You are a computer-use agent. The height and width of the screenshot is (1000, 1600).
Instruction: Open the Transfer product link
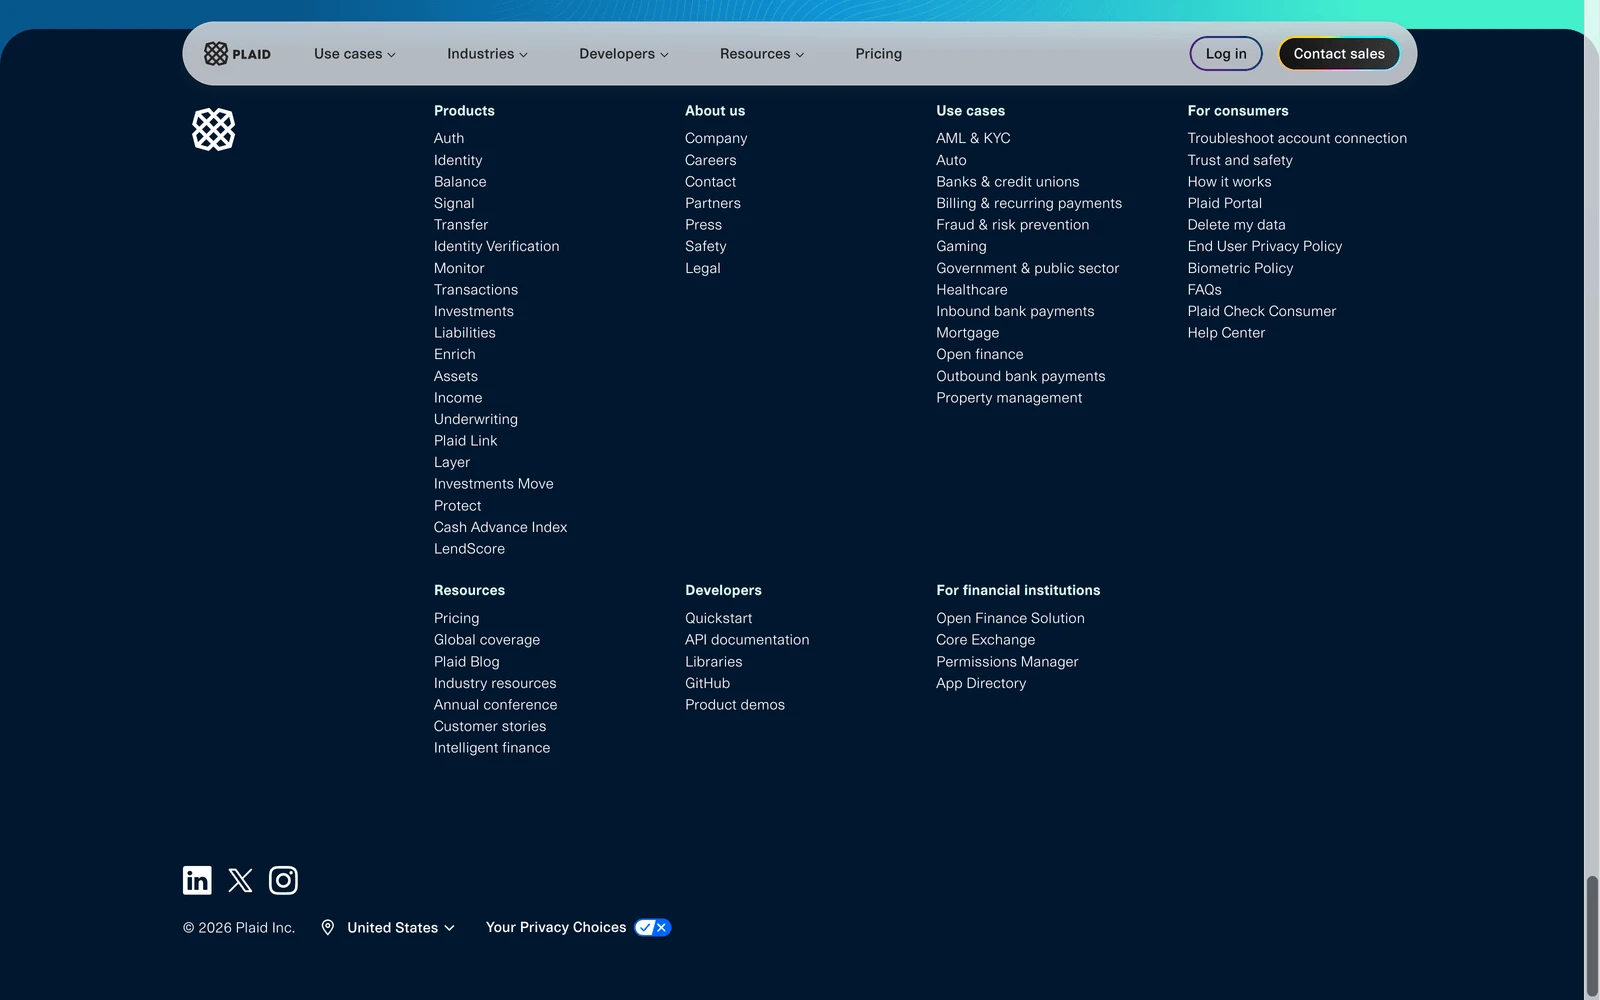[x=461, y=225]
